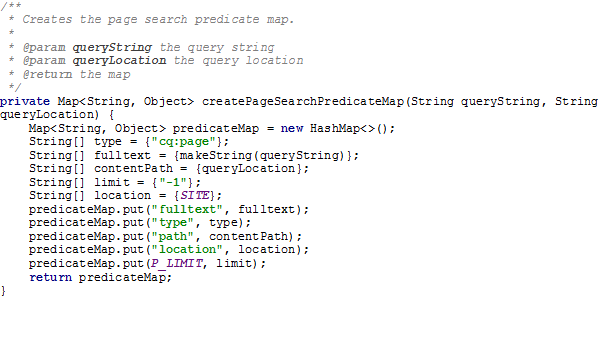Click the P_LIMIT constant
The width and height of the screenshot is (603, 360).
click(177, 263)
